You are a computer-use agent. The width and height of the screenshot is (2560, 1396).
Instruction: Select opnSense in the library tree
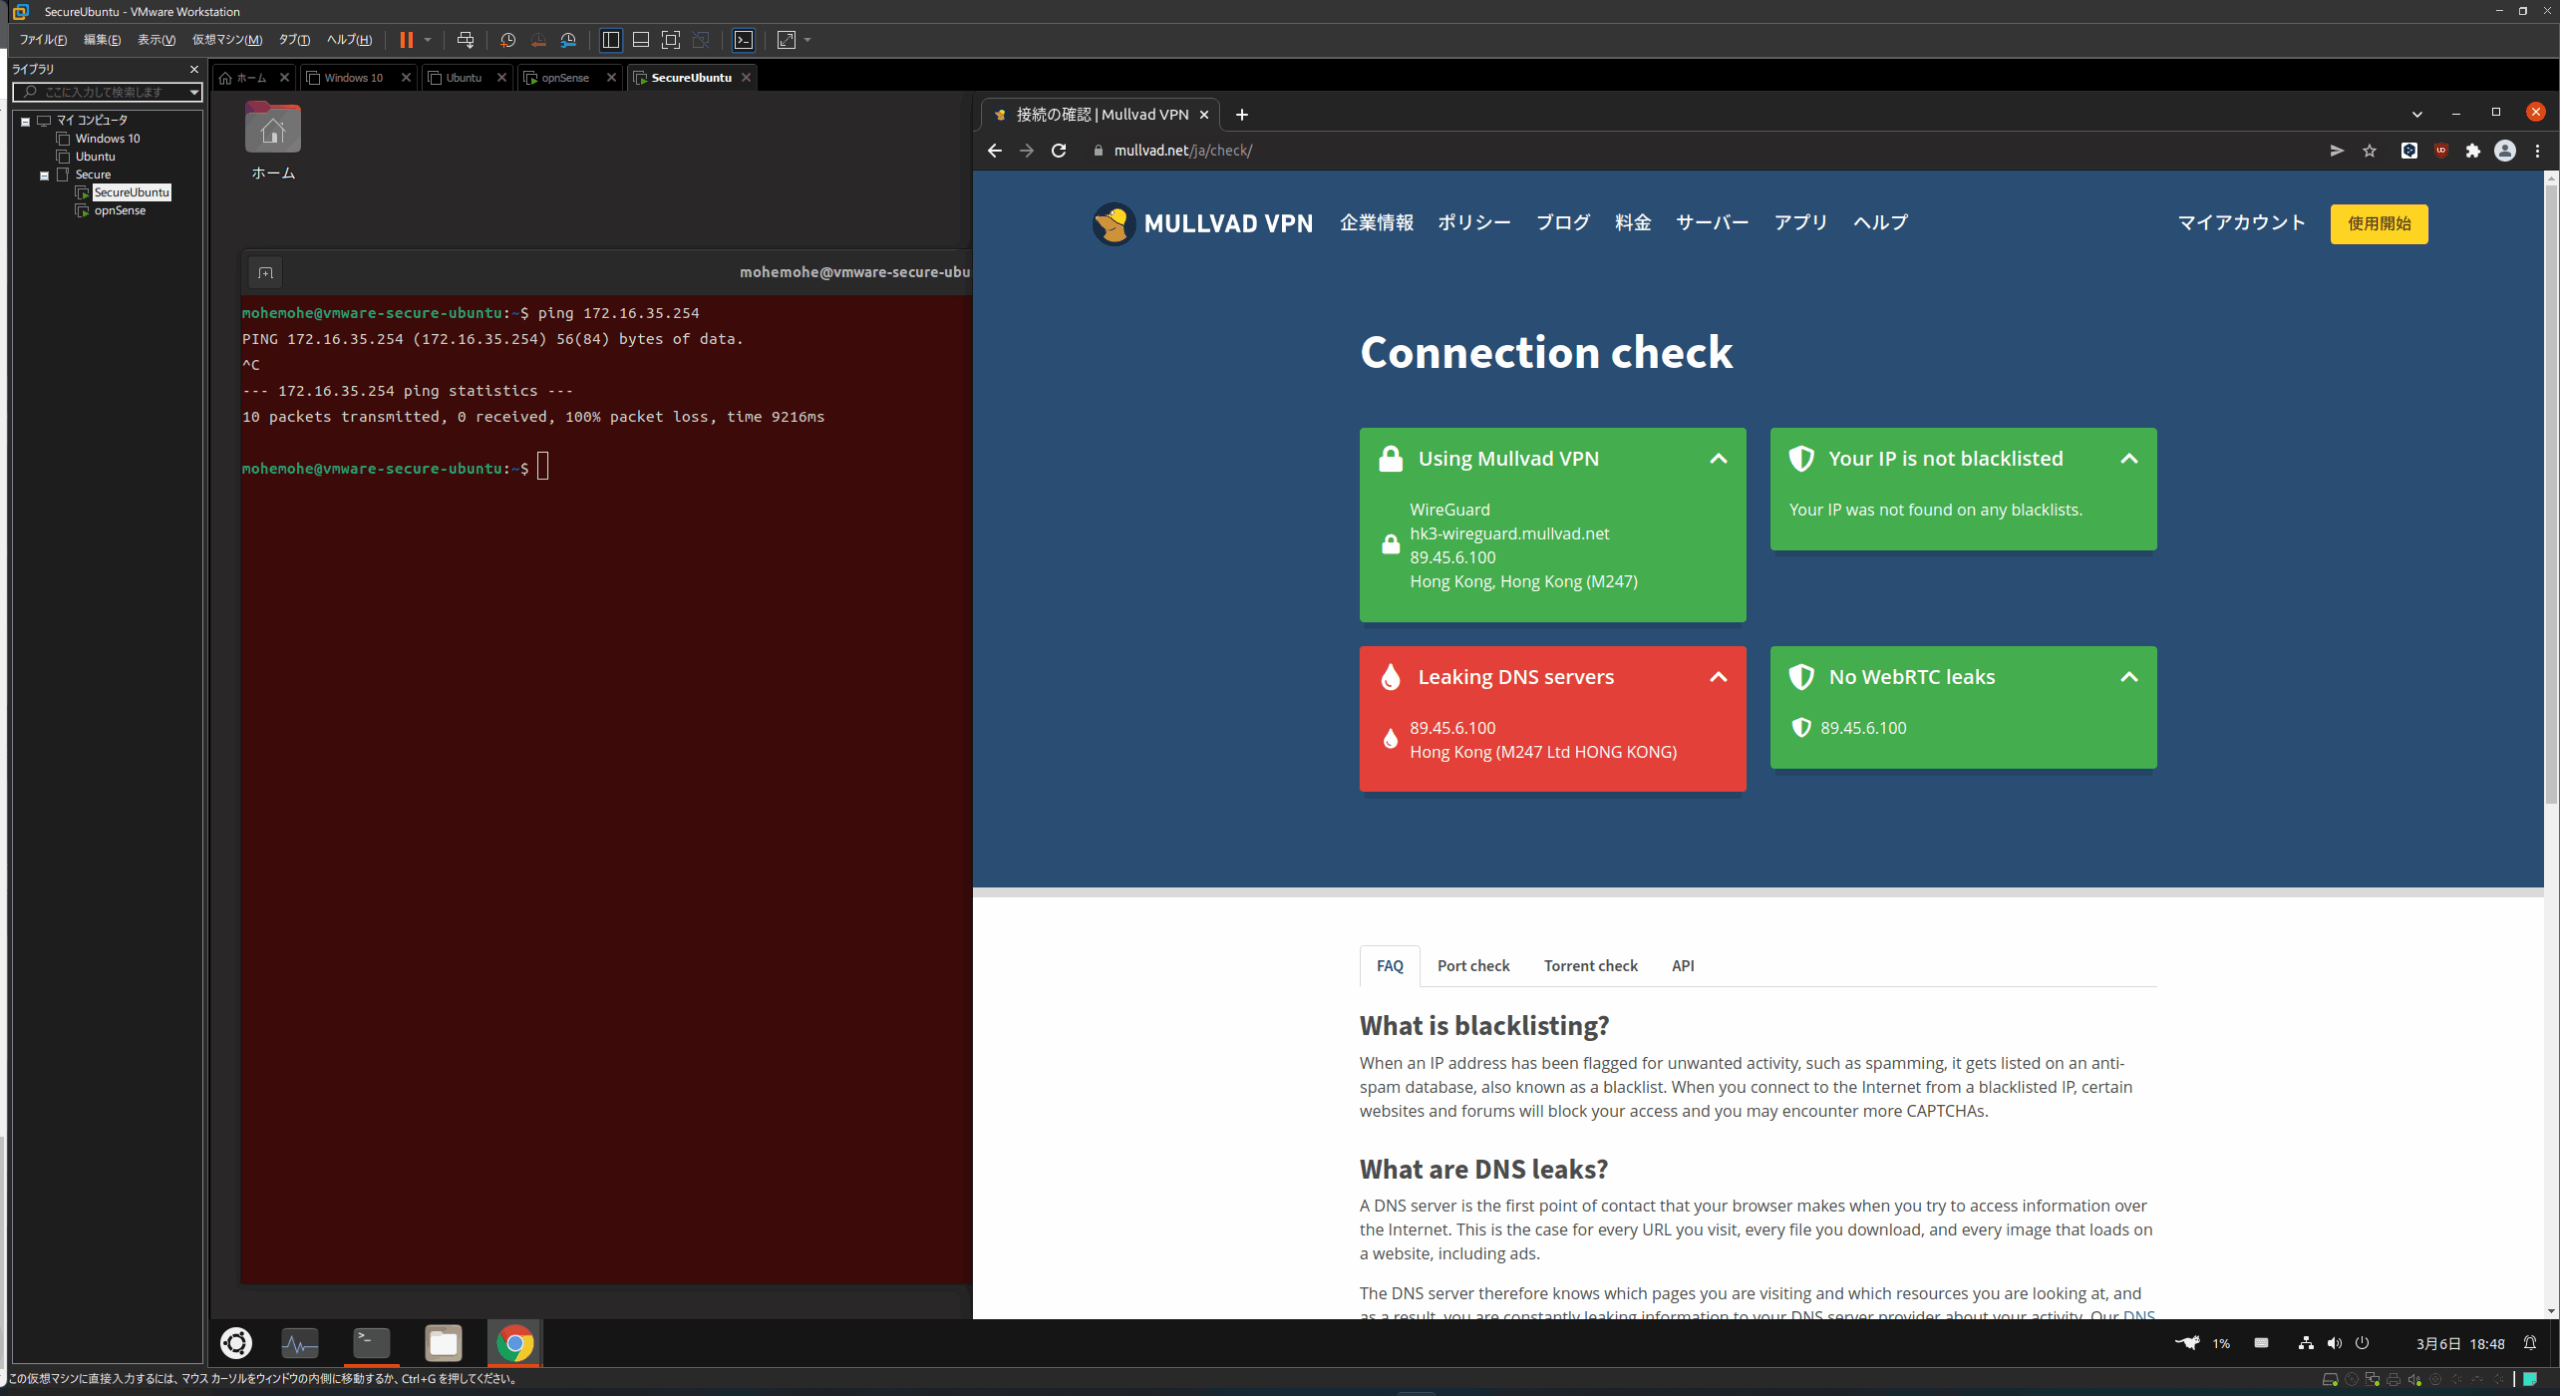[119, 211]
